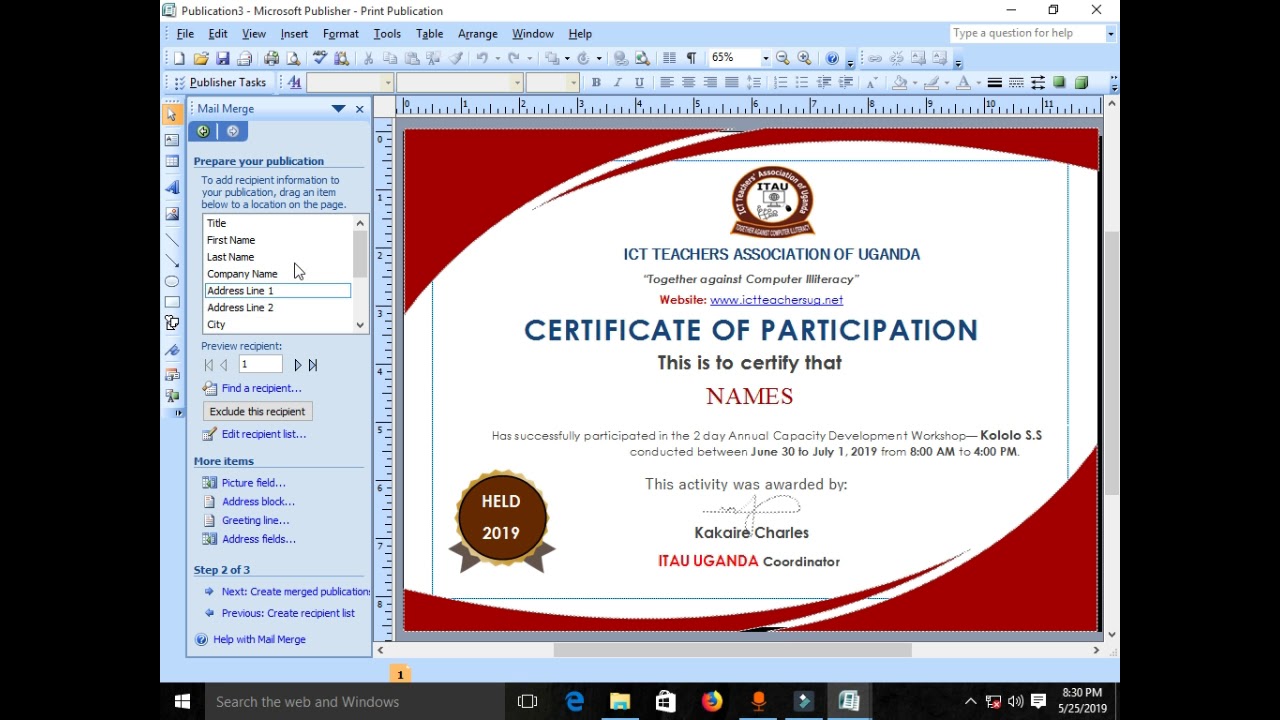Apply numbered list formatting

(x=781, y=83)
